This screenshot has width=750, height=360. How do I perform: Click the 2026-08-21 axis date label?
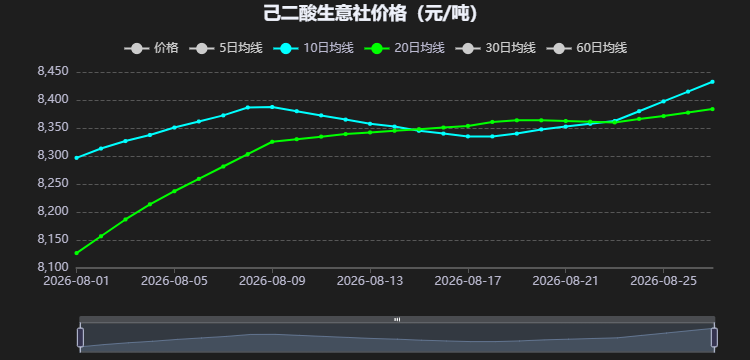point(565,281)
